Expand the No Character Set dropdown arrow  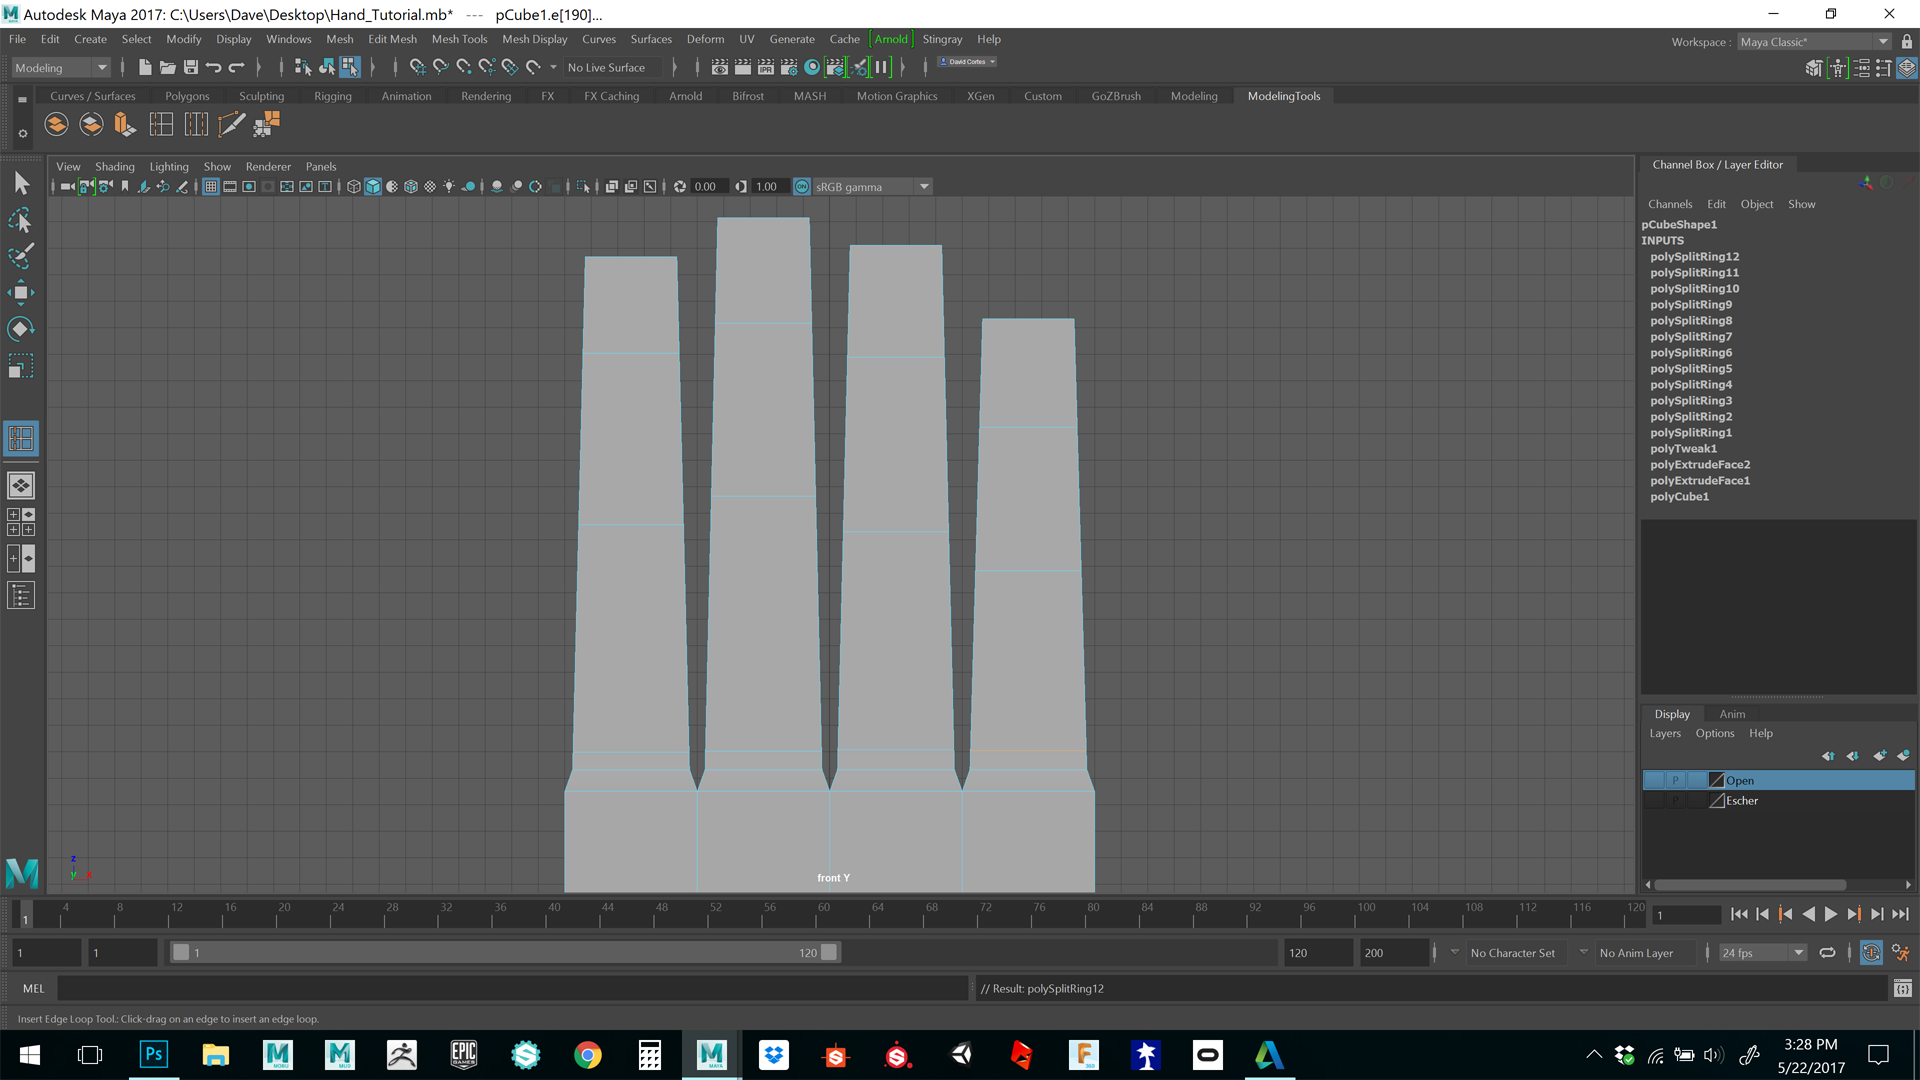coord(1454,952)
